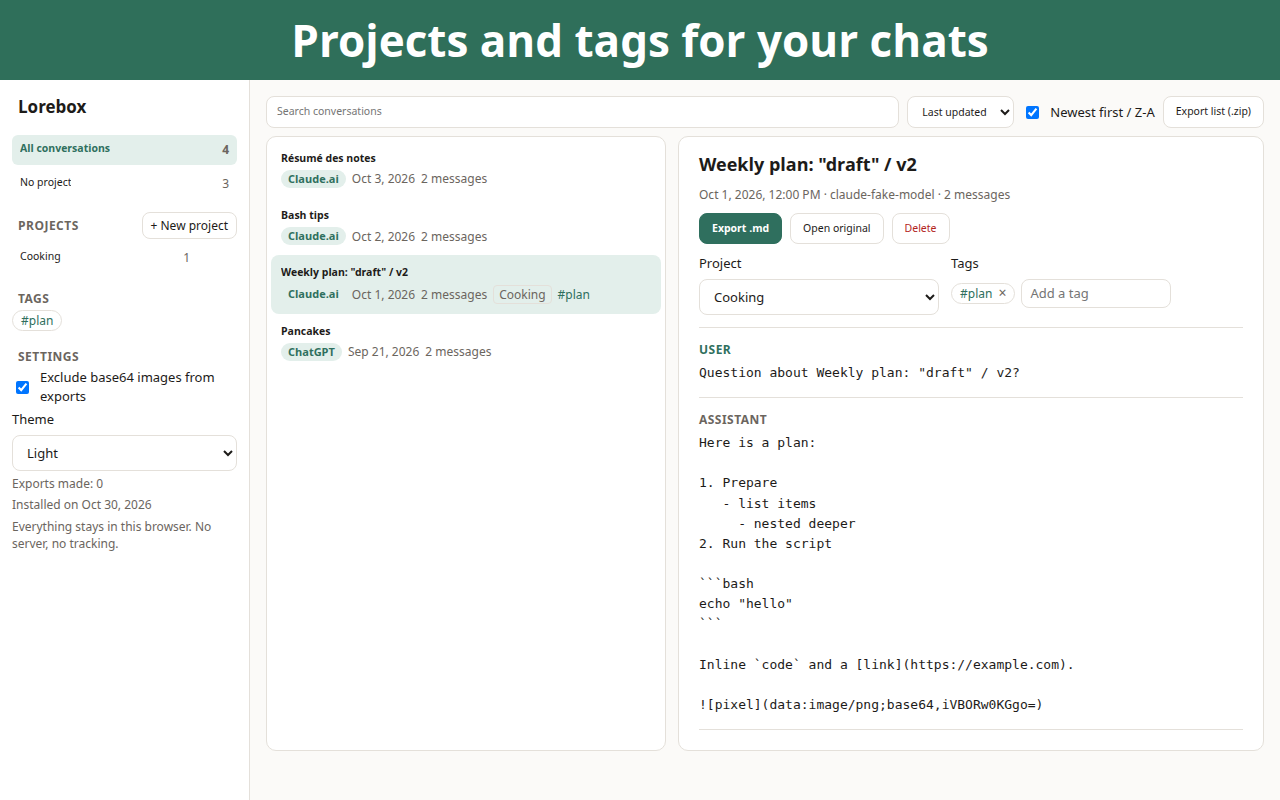Viewport: 1280px width, 800px height.
Task: Click the Open original button
Action: coord(837,228)
